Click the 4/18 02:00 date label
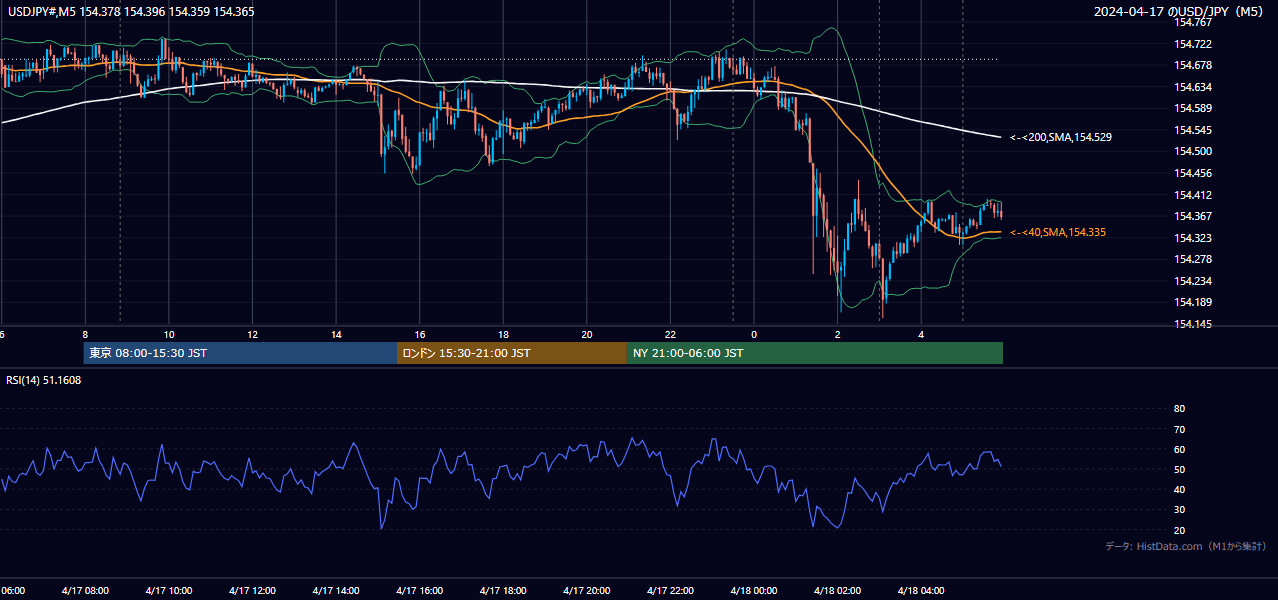Image resolution: width=1278 pixels, height=600 pixels. click(837, 590)
